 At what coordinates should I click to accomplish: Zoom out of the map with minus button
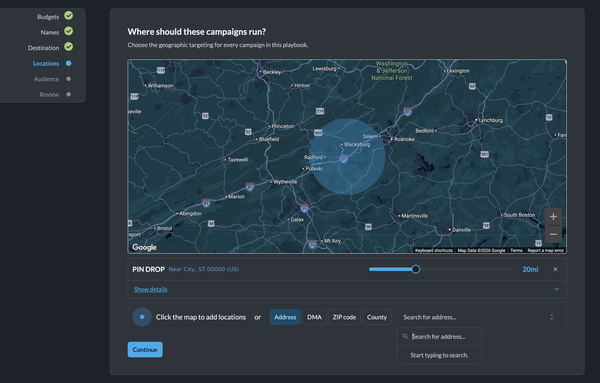click(x=553, y=234)
